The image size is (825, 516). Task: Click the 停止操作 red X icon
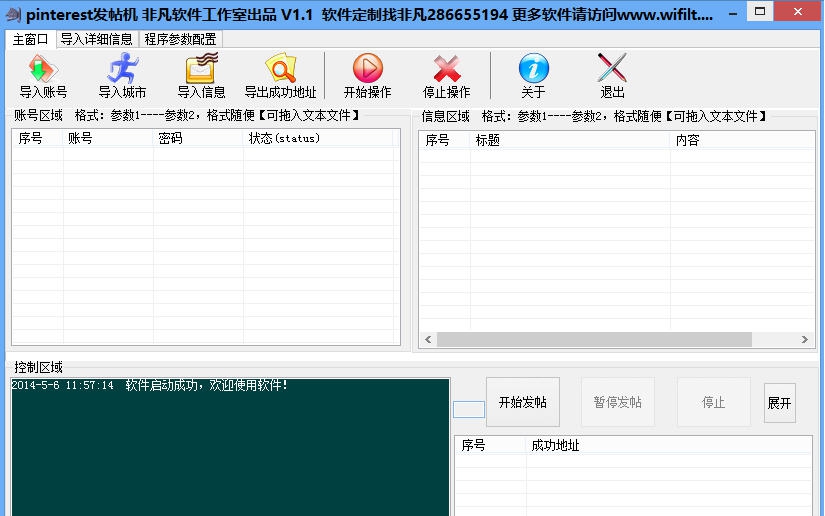(447, 69)
